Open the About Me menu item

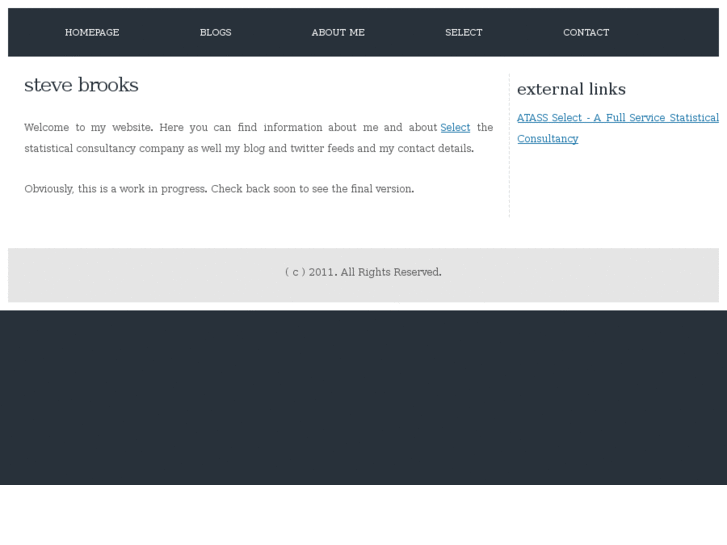click(338, 32)
